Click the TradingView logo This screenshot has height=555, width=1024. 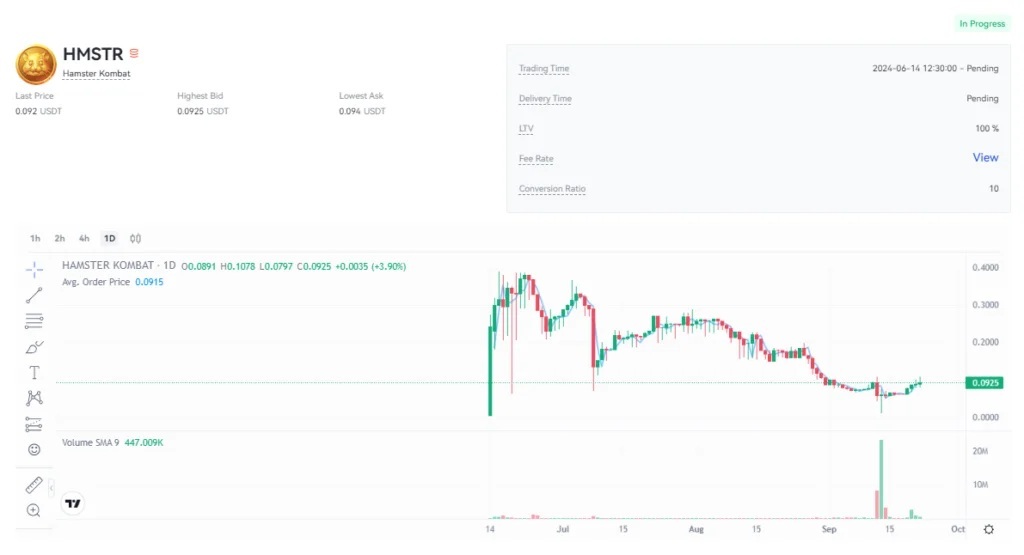tap(73, 503)
